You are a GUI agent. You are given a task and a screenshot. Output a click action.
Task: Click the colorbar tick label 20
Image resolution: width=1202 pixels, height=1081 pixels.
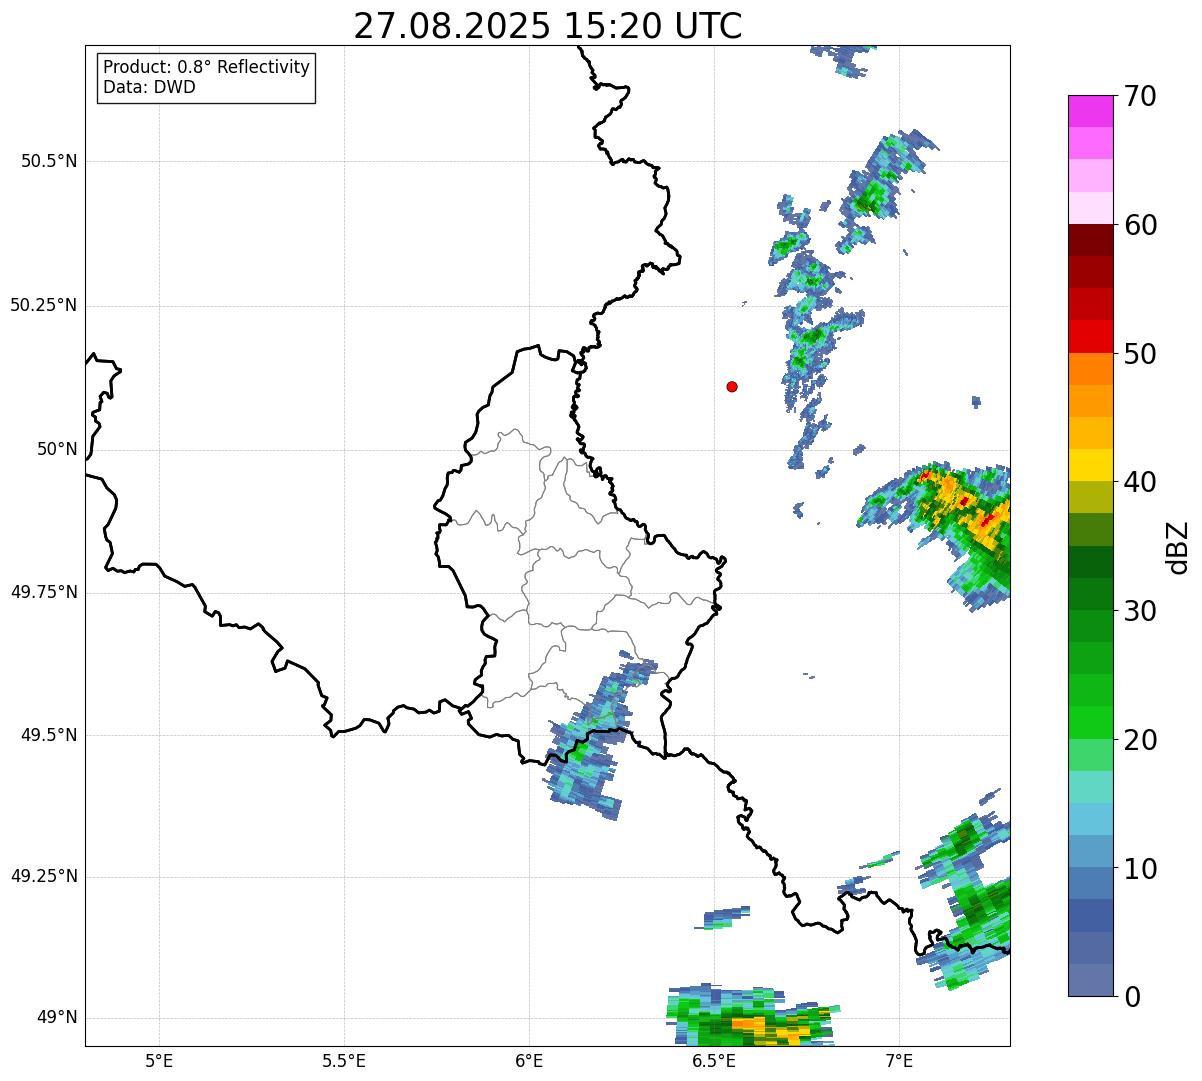coord(1140,740)
